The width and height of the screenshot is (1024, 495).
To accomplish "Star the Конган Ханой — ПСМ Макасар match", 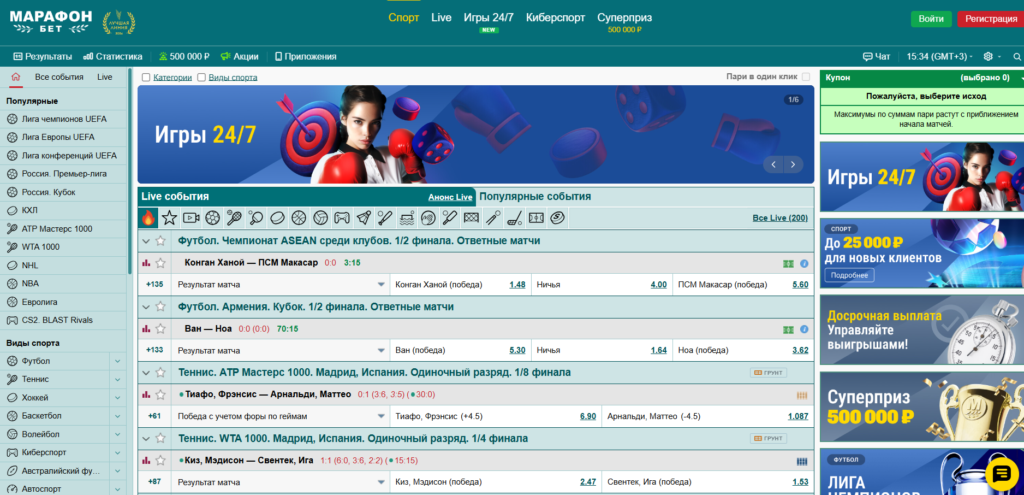I will pos(161,263).
